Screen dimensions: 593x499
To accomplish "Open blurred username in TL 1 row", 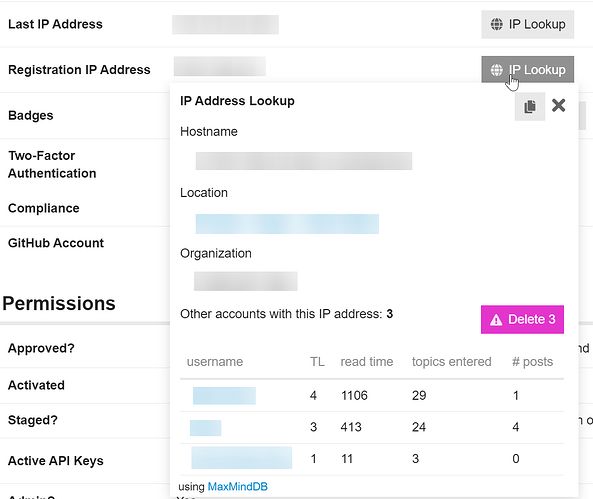I will (x=242, y=458).
